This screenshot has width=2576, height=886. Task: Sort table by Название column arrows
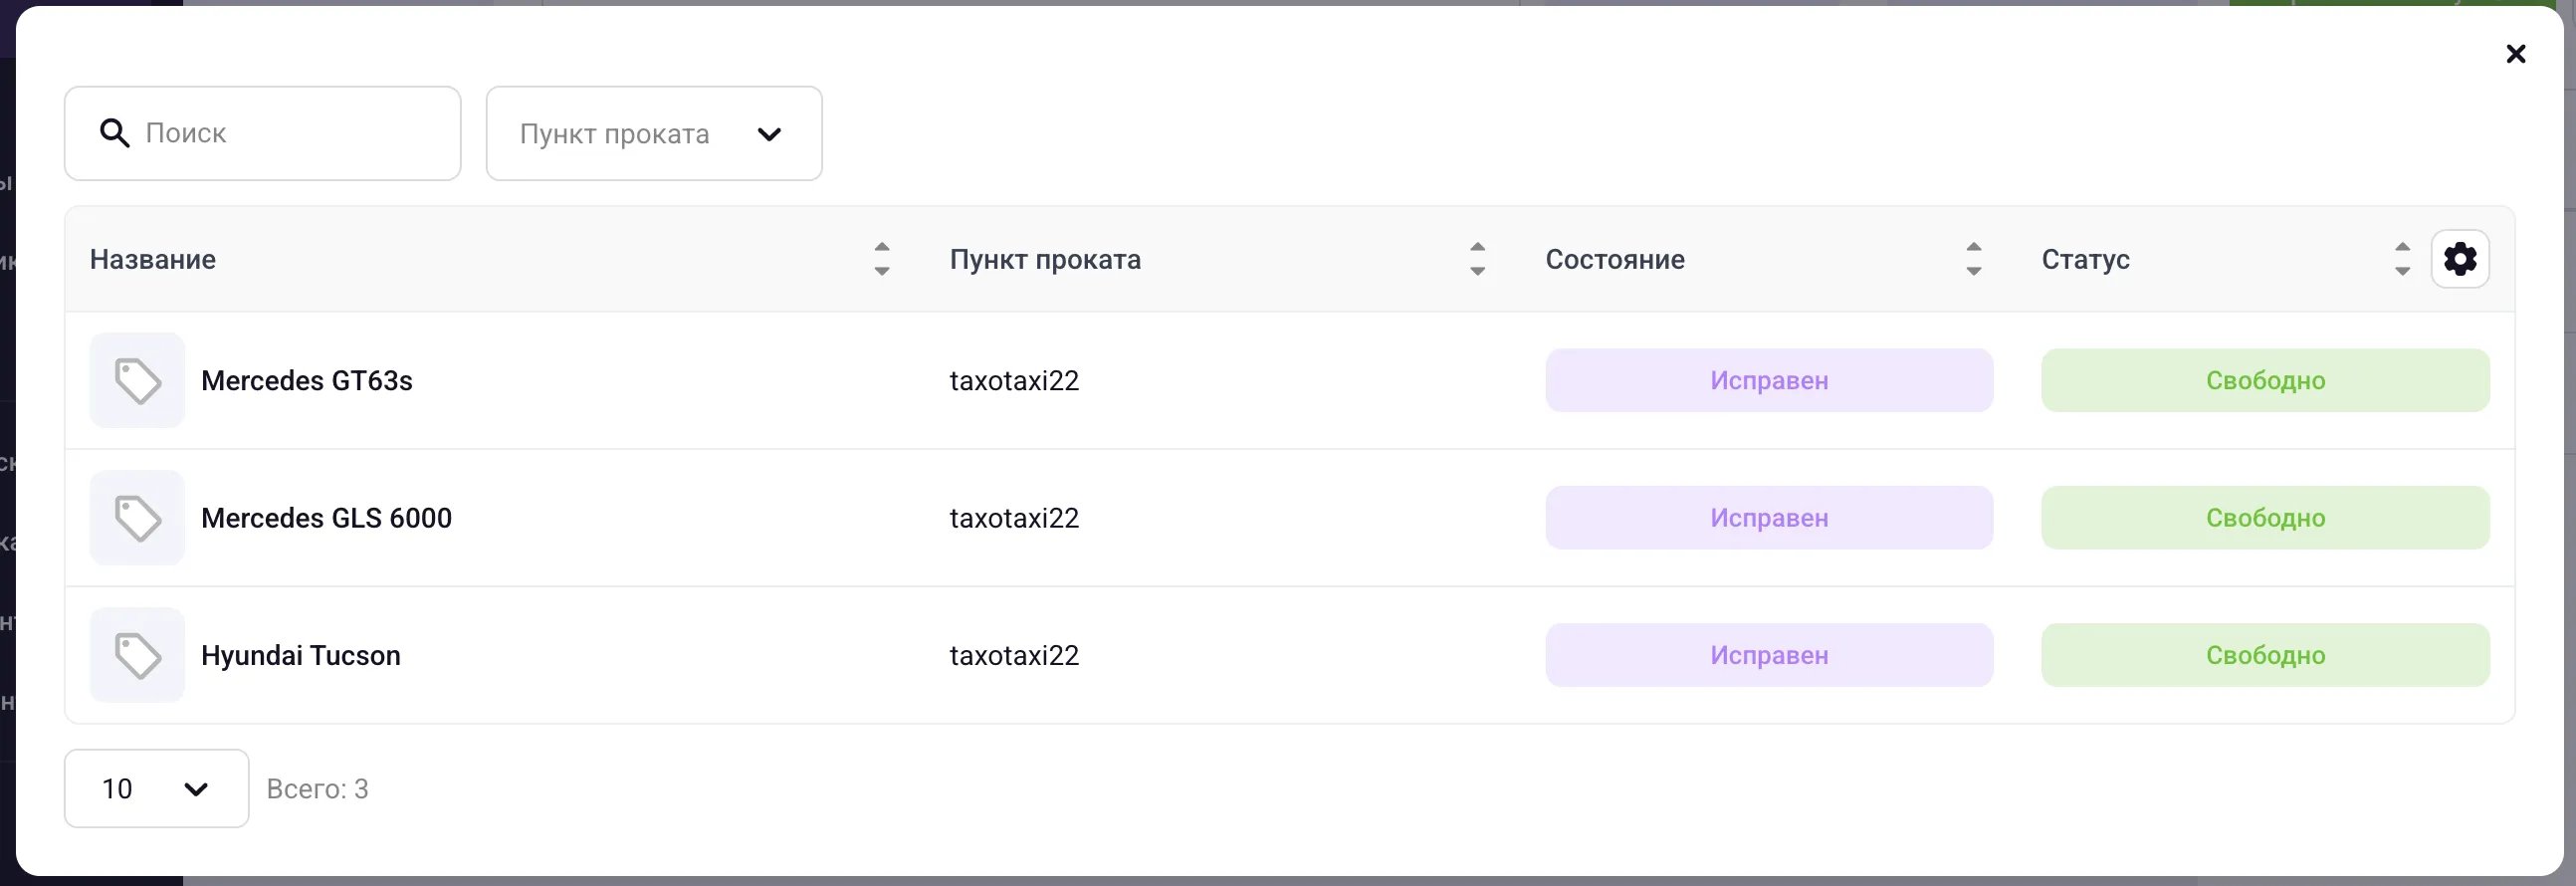[x=881, y=259]
